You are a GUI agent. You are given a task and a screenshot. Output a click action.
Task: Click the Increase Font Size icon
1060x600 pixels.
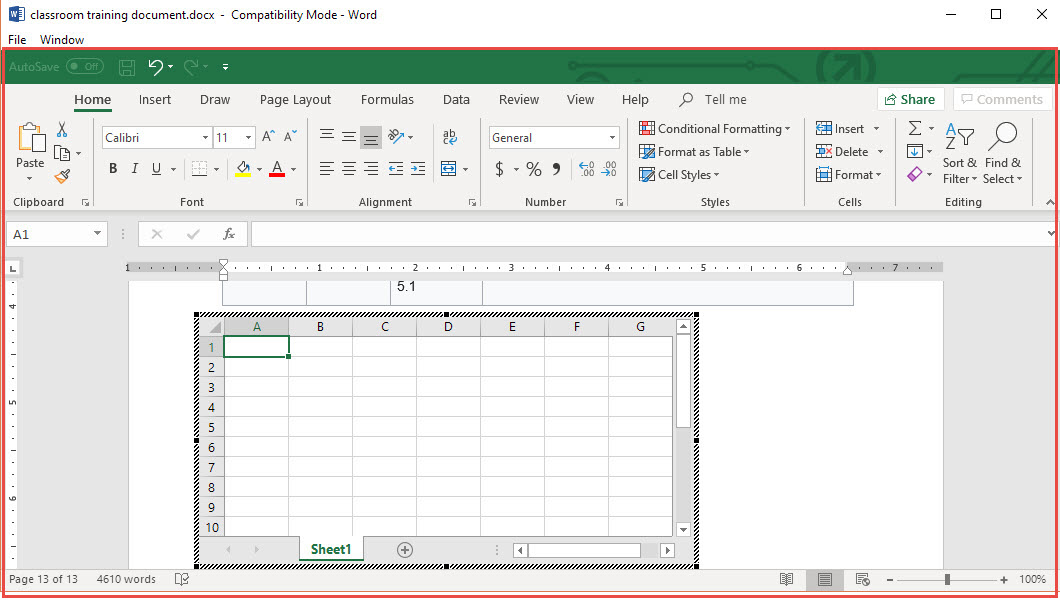click(x=268, y=137)
